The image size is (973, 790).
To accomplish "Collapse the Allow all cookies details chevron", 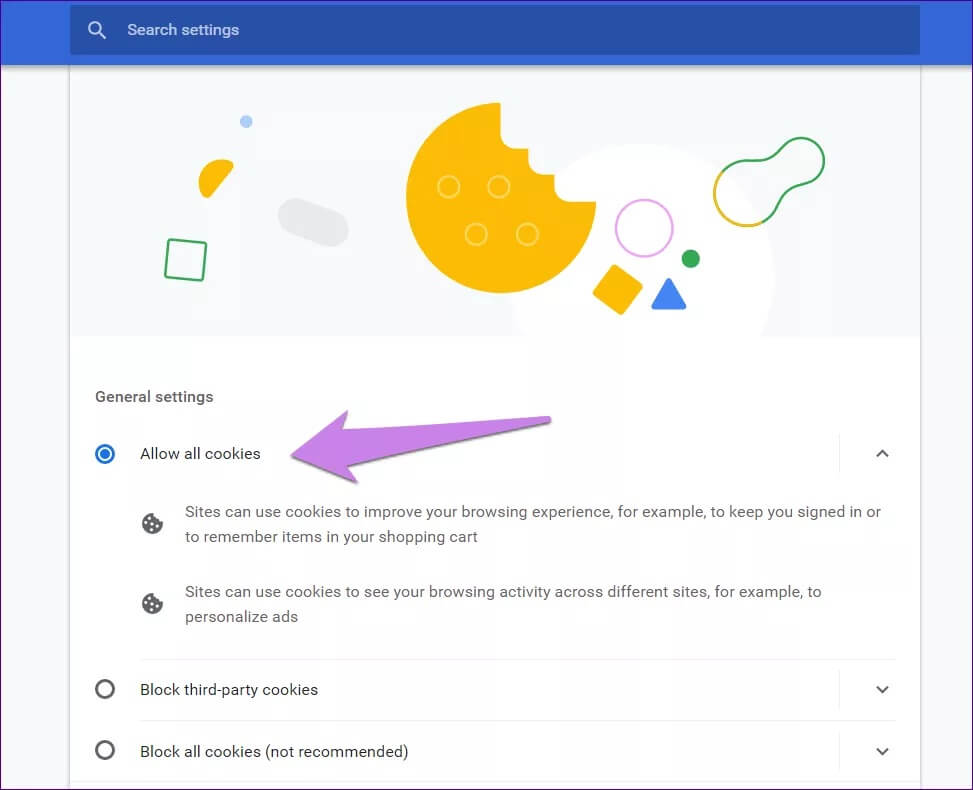I will tap(882, 454).
